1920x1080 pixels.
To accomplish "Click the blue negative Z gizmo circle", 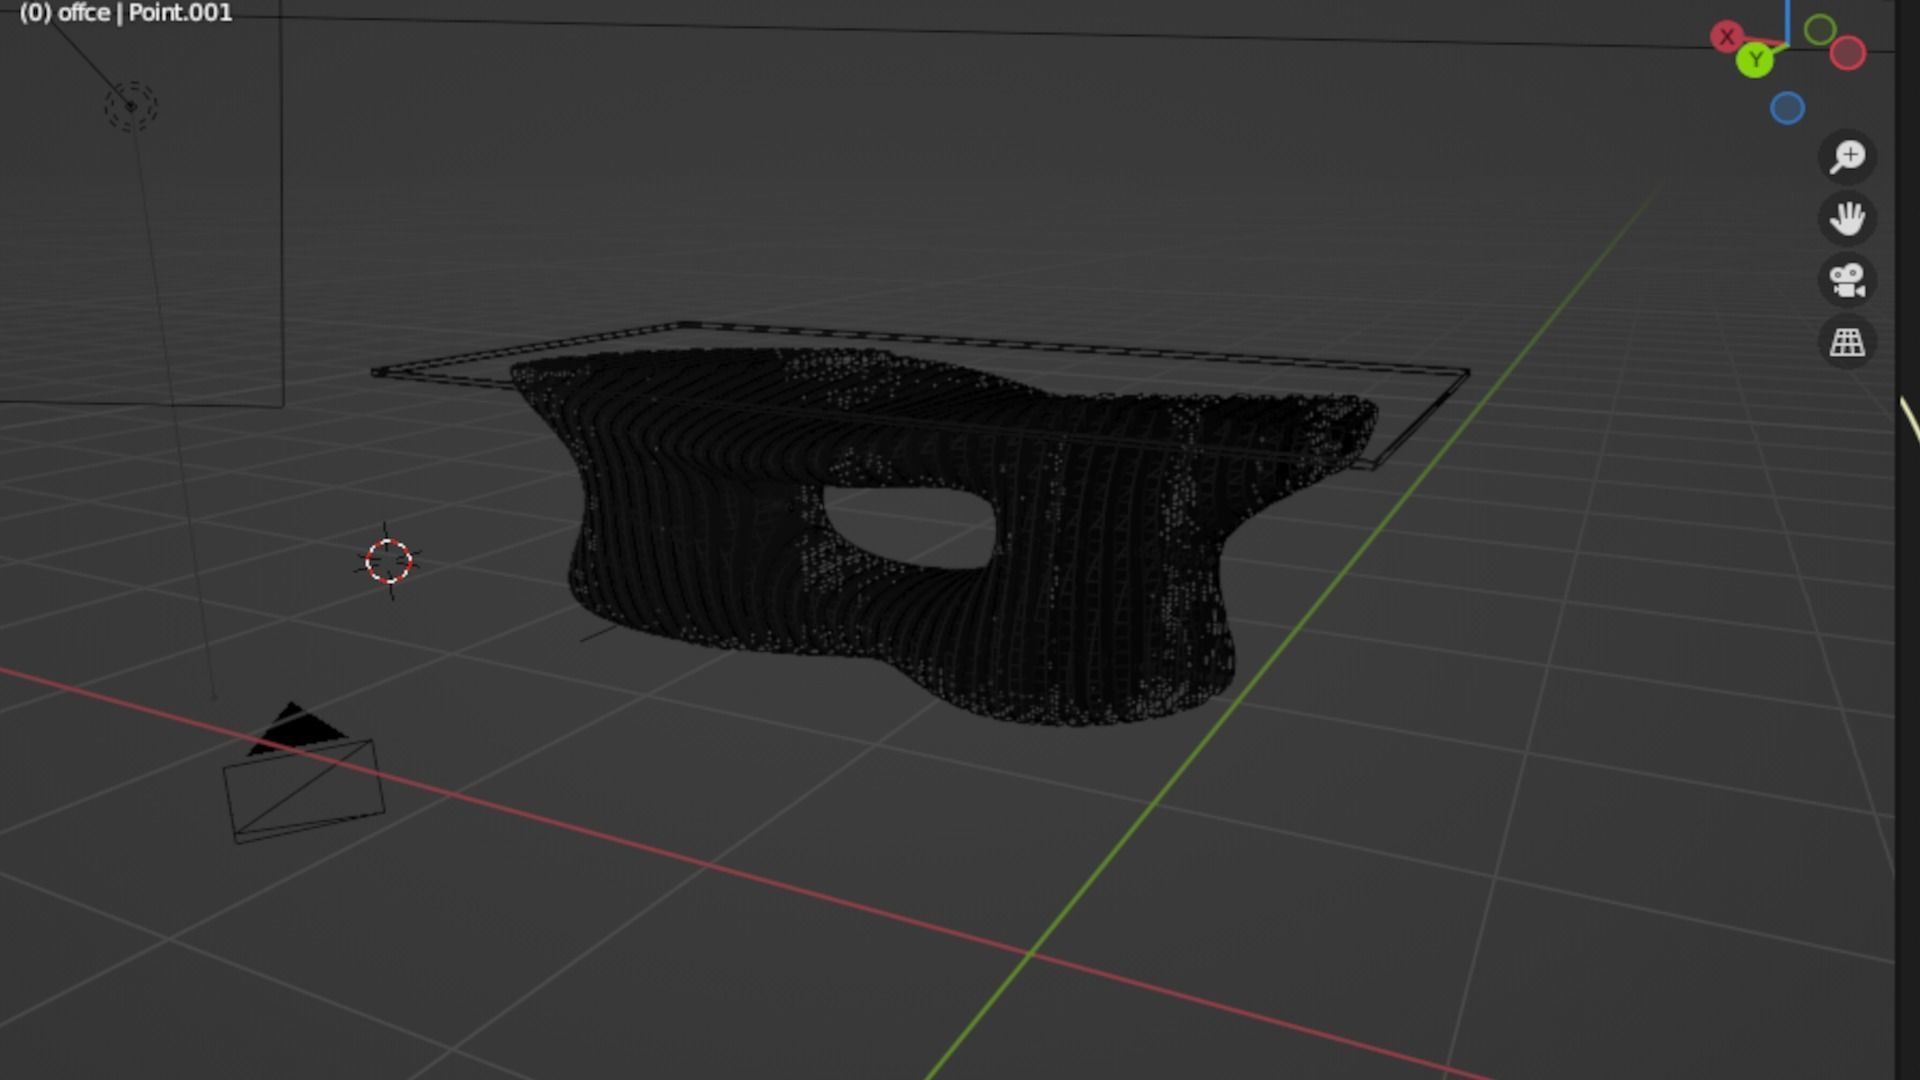I will 1787,108.
